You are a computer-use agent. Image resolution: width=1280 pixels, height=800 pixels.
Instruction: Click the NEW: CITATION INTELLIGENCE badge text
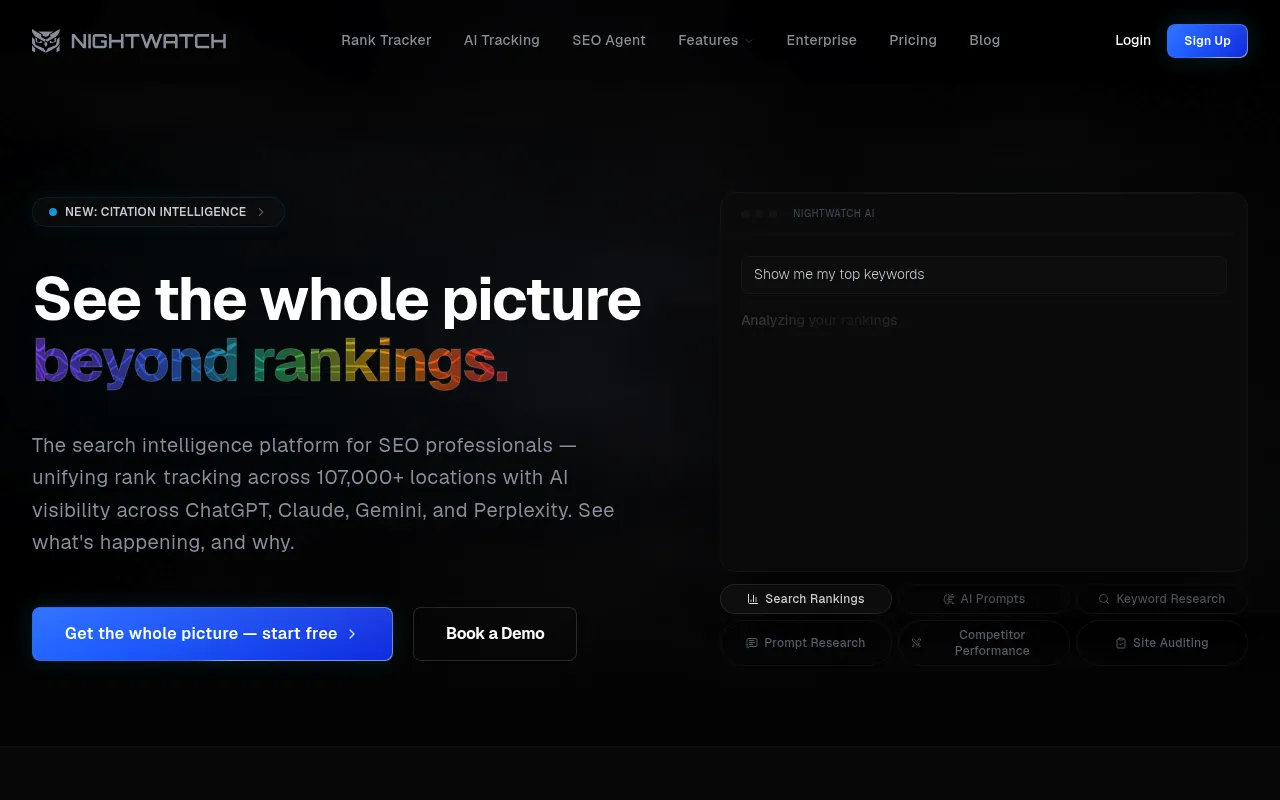pos(155,212)
